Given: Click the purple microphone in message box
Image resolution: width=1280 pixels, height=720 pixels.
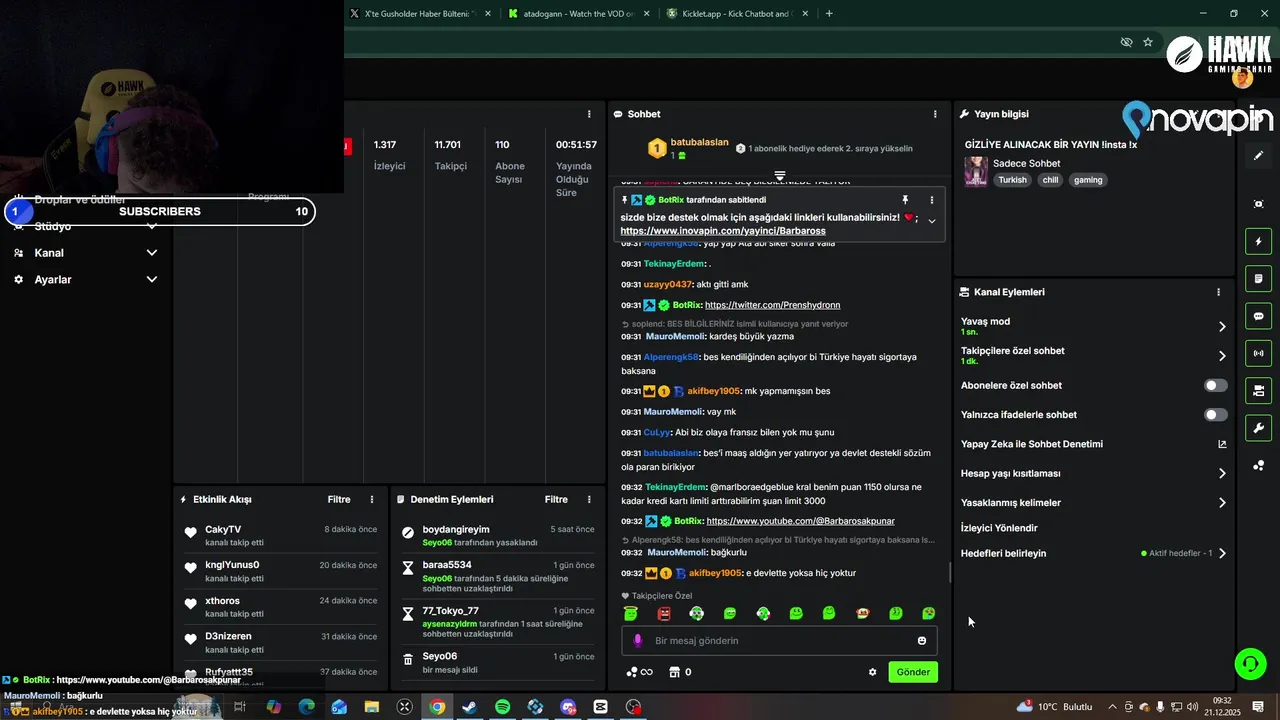Looking at the screenshot, I should pyautogui.click(x=638, y=640).
